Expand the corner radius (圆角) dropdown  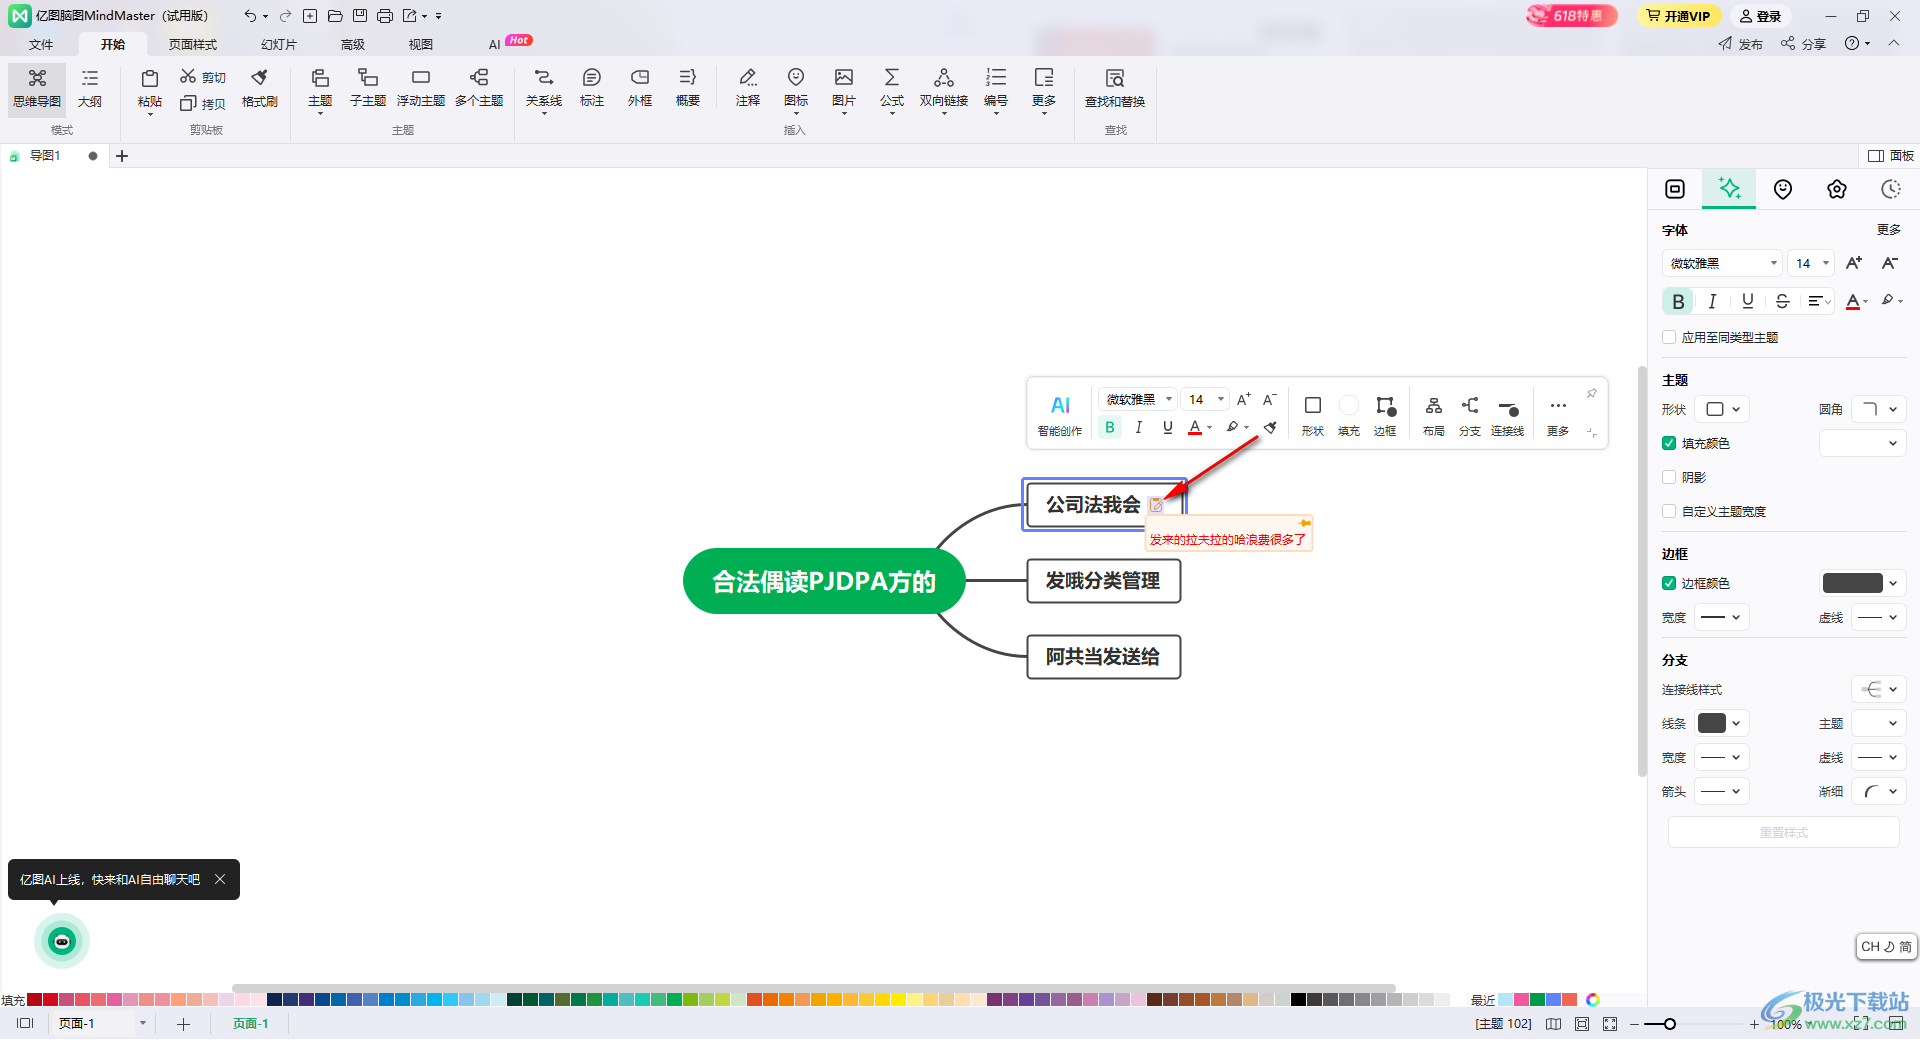(1879, 409)
